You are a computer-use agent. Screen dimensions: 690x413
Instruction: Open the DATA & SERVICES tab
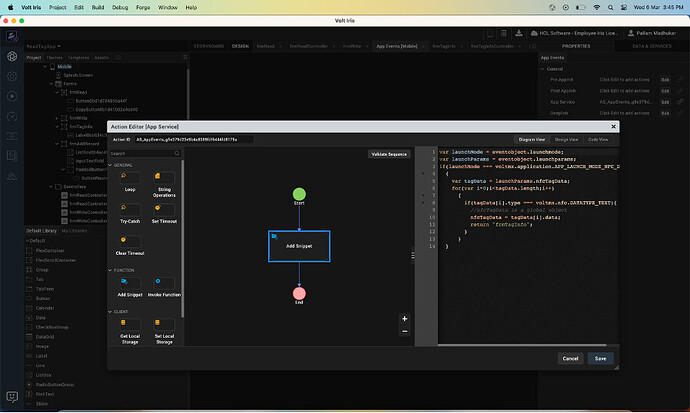[652, 46]
